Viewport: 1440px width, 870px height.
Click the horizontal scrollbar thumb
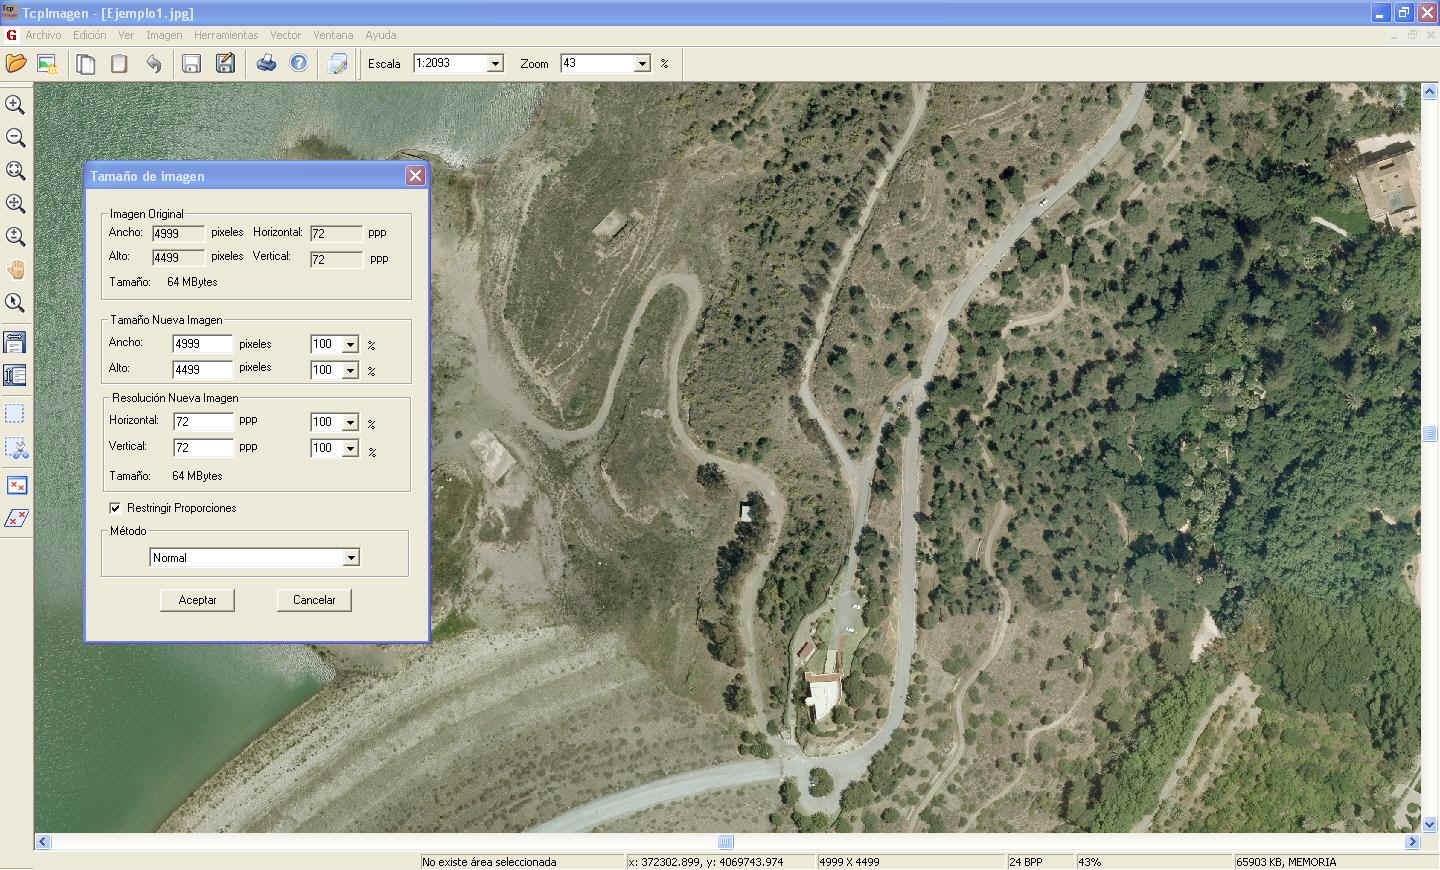click(x=726, y=842)
